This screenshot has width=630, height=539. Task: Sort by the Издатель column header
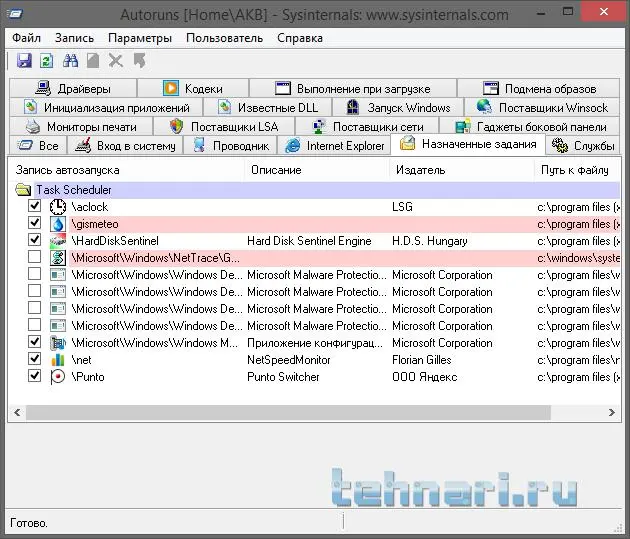[x=461, y=170]
